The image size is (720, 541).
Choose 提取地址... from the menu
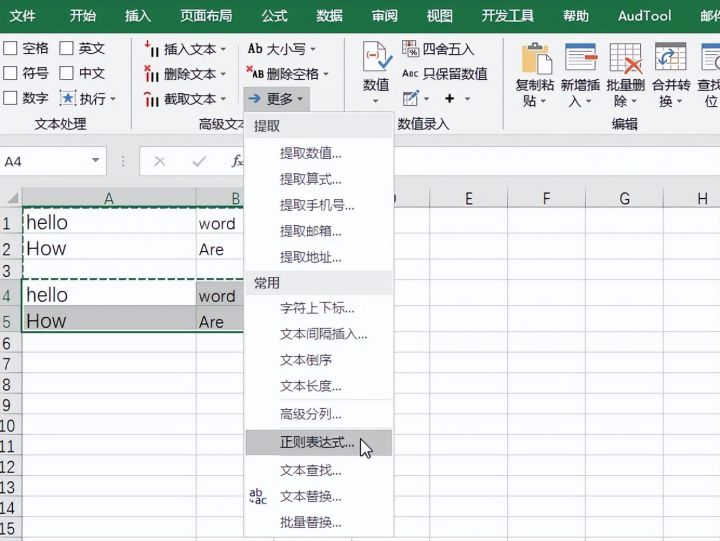click(319, 257)
